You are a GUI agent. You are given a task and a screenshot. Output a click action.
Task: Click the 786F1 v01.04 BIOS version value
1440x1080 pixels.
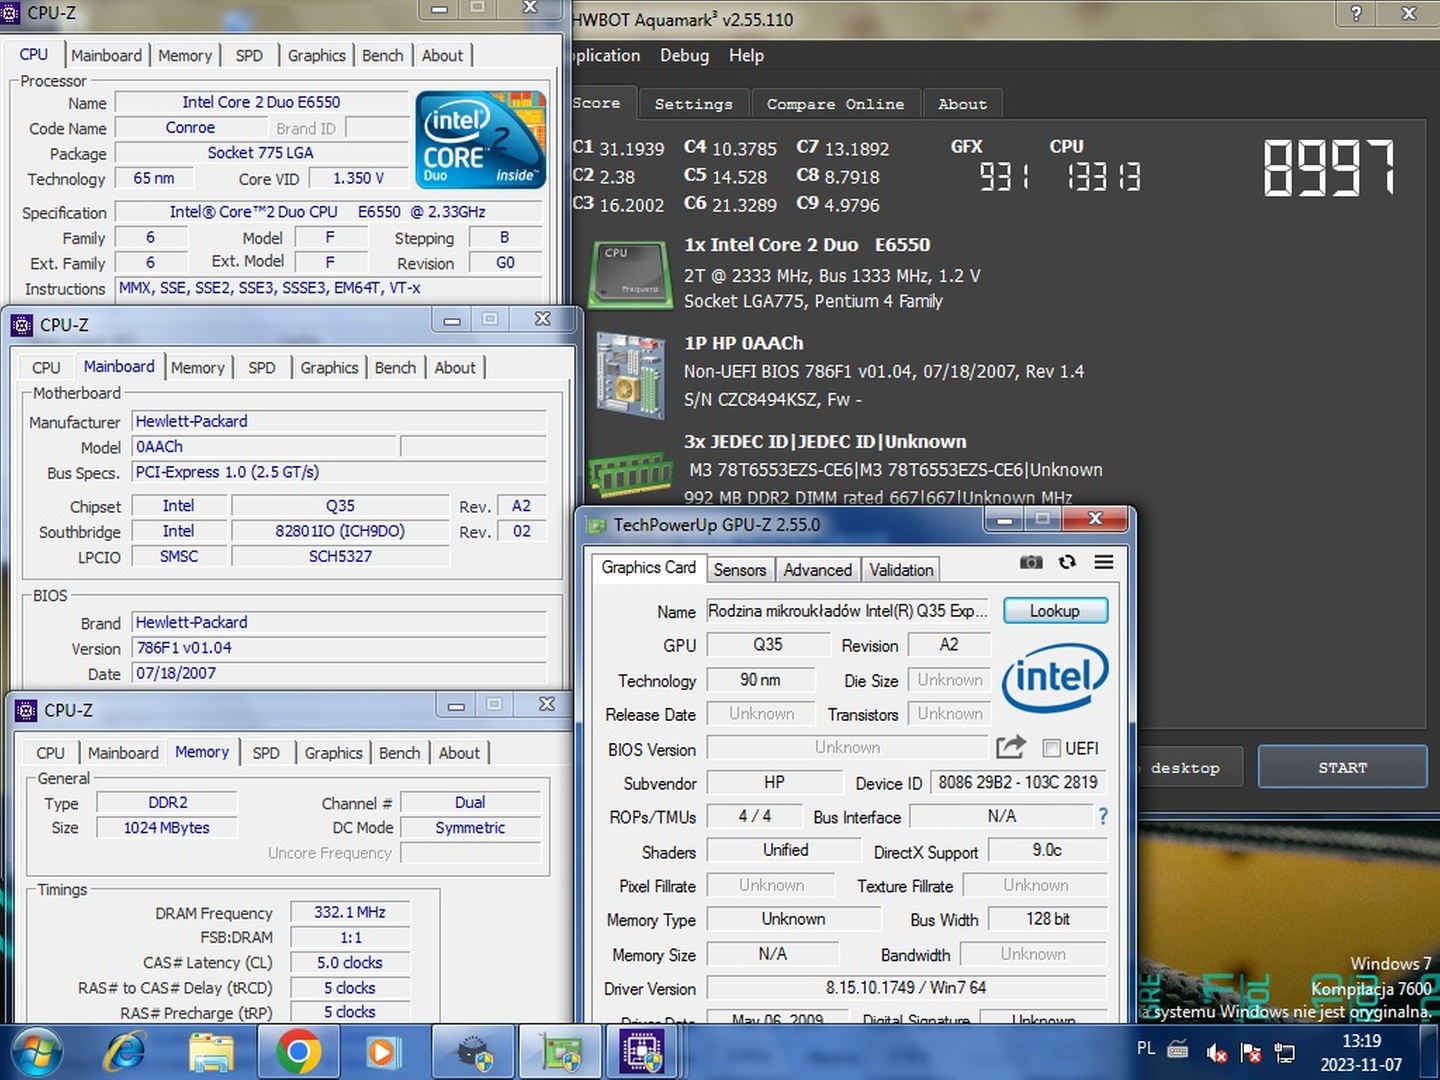click(340, 648)
